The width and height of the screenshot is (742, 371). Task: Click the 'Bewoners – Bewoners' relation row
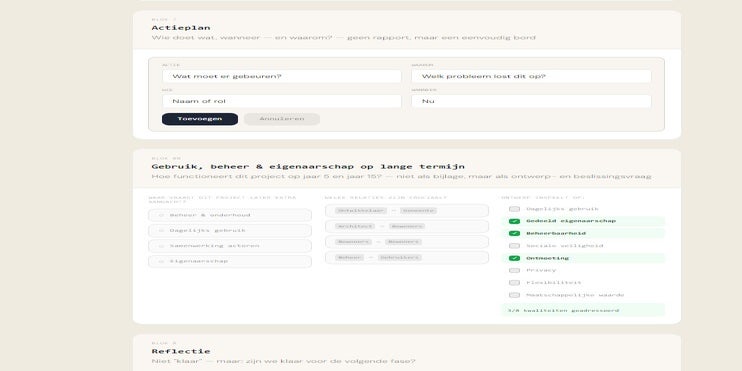click(x=407, y=242)
